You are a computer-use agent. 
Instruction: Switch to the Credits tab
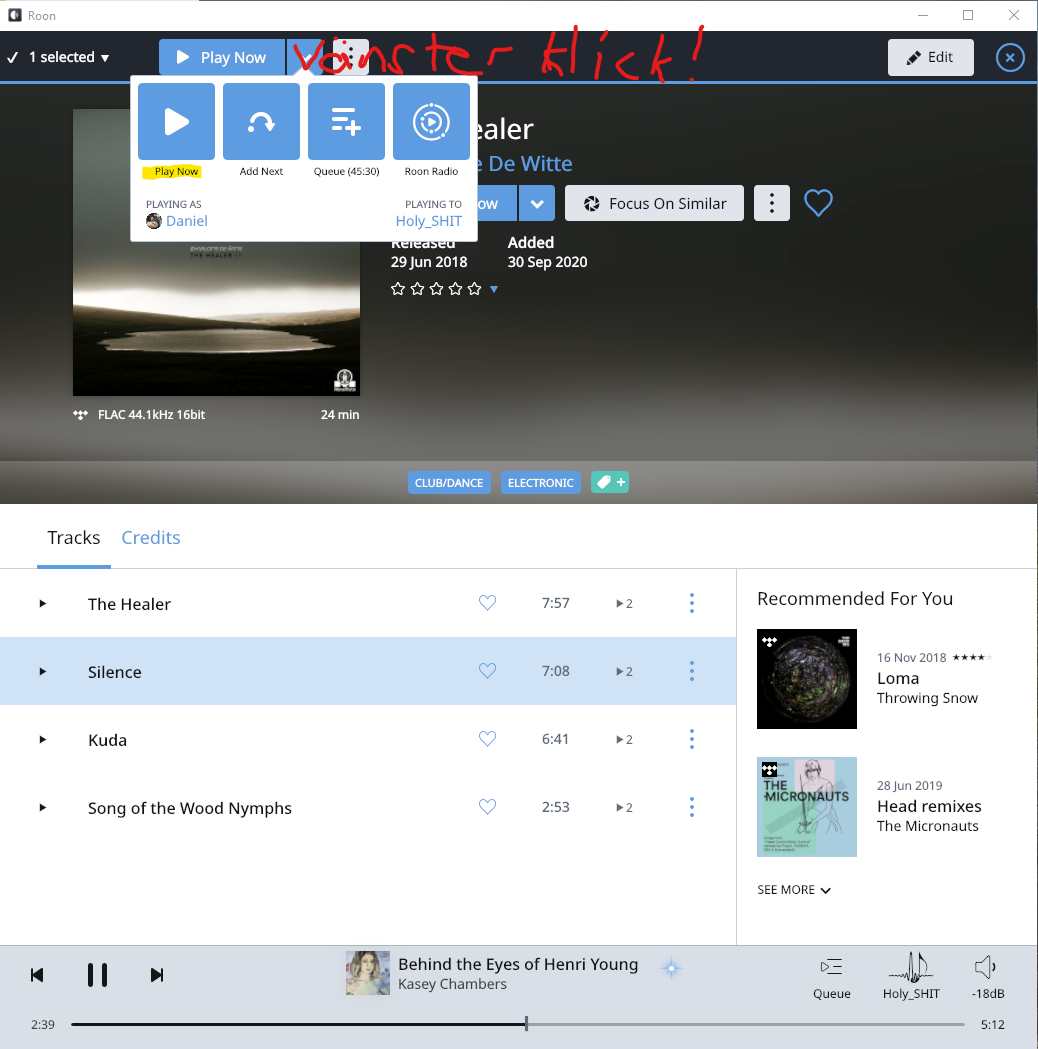point(150,538)
